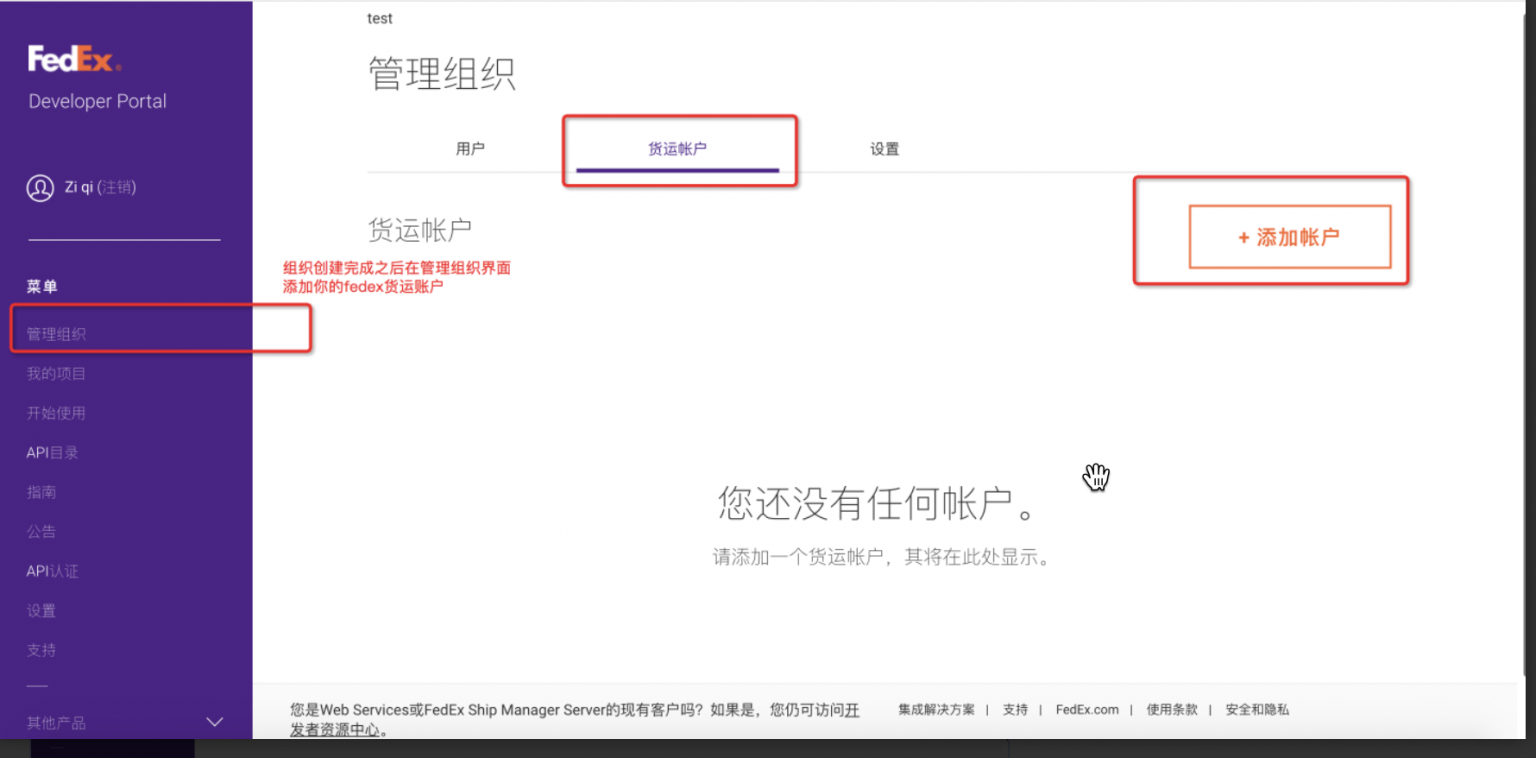Open API目录 from the sidebar
Viewport: 1536px width, 758px height.
(52, 452)
